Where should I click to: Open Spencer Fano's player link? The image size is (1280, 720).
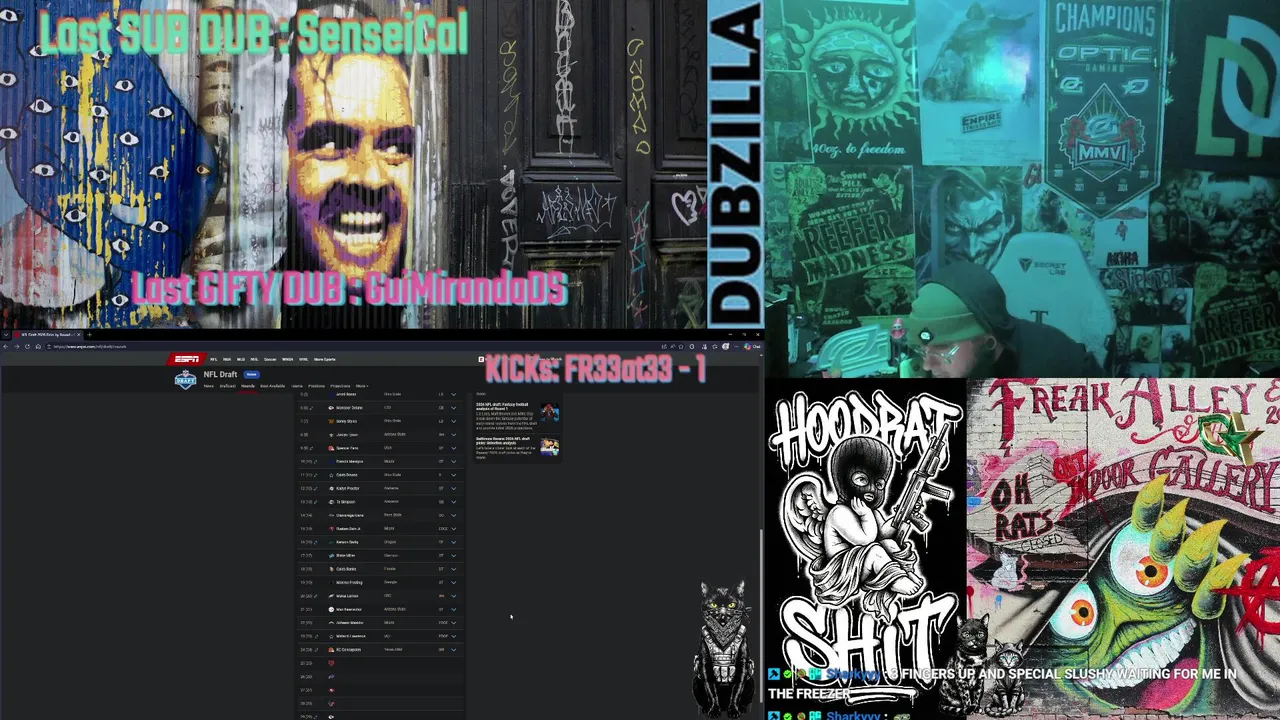coord(347,448)
